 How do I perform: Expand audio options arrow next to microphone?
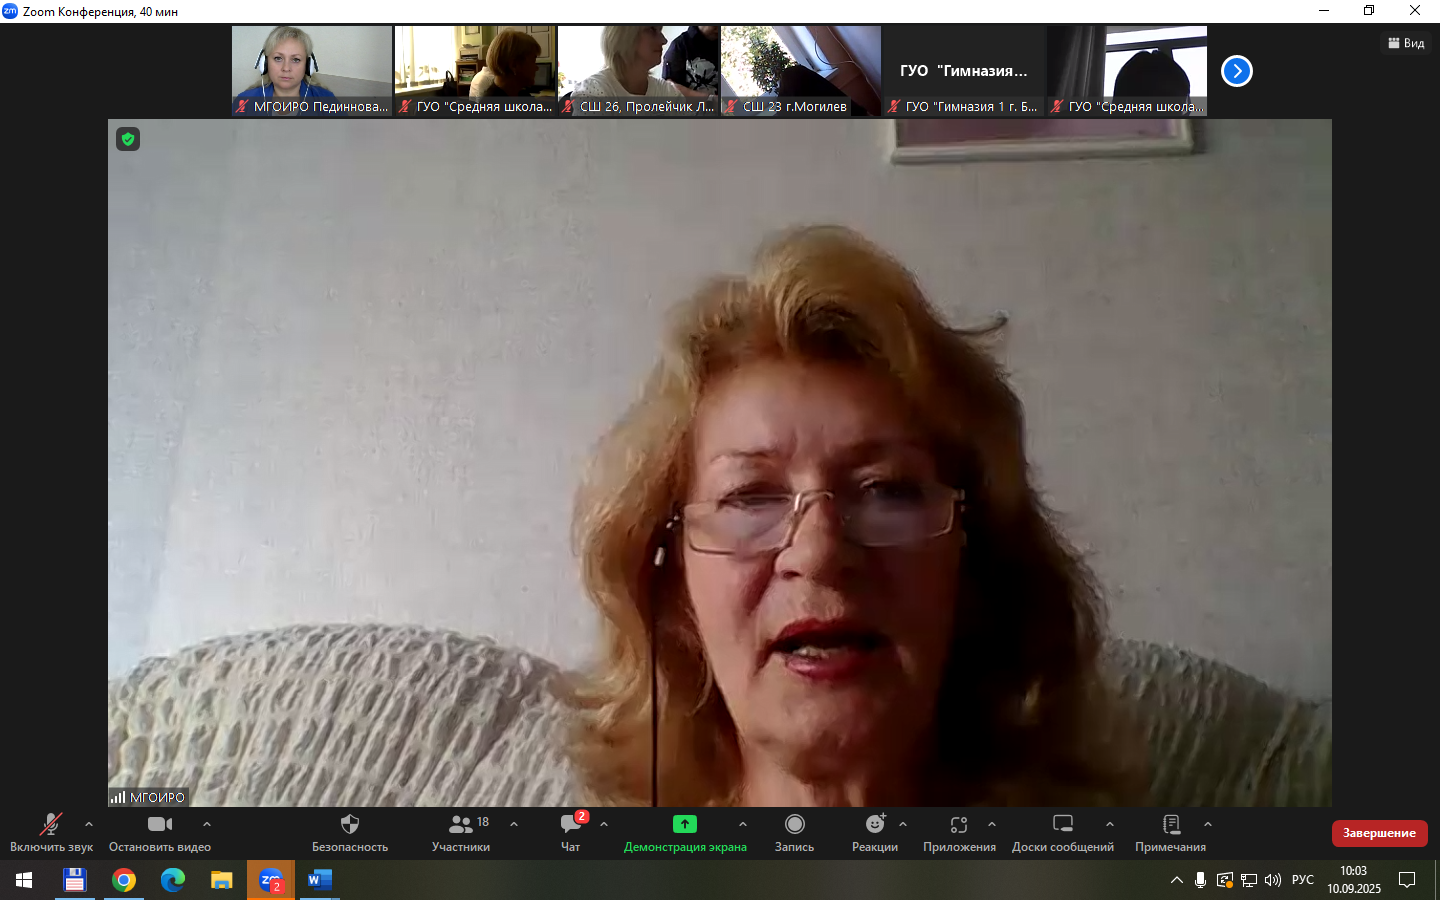(89, 824)
